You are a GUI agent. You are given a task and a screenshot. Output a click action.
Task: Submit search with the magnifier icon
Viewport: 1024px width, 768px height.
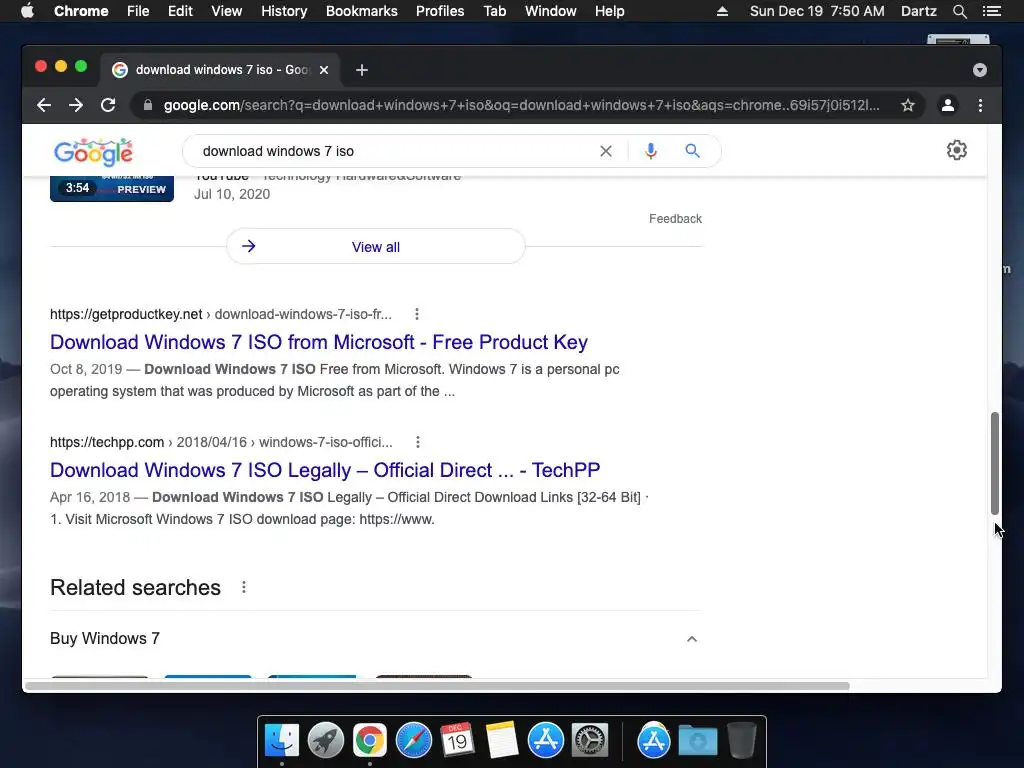click(692, 152)
